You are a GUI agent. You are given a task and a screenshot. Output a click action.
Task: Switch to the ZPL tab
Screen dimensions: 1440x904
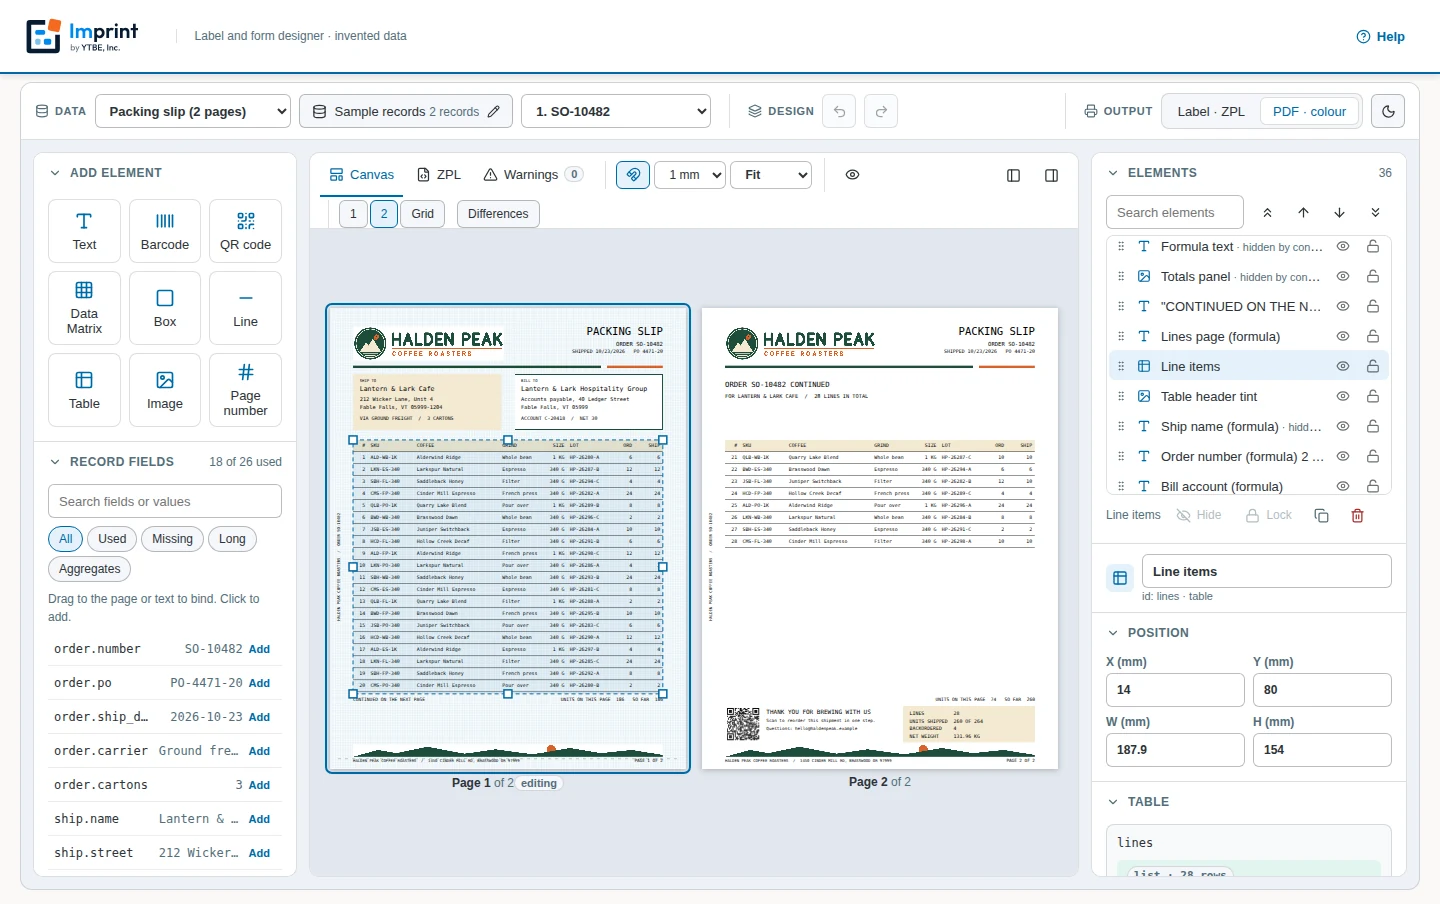(439, 175)
